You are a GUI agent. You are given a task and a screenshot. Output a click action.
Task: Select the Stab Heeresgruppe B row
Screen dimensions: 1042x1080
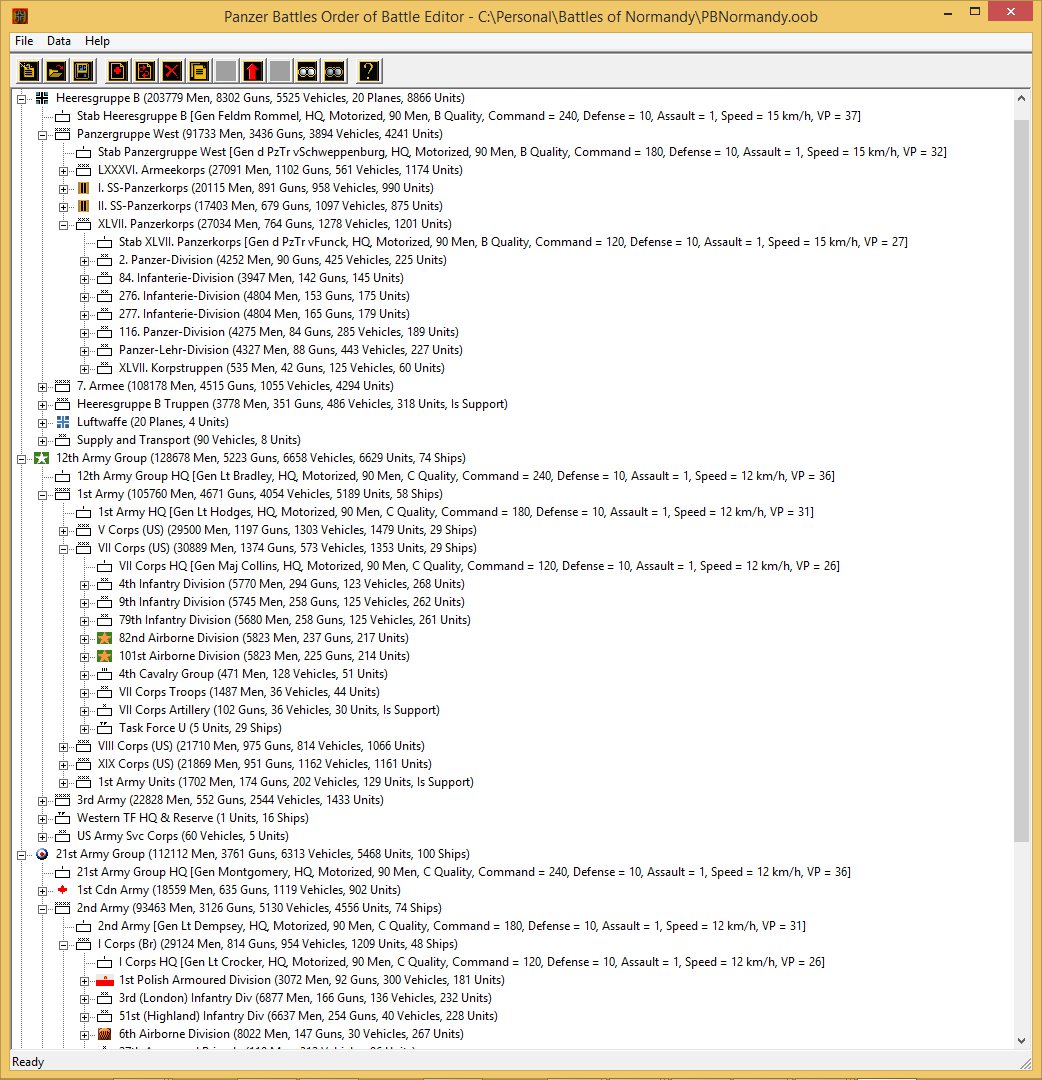click(468, 116)
